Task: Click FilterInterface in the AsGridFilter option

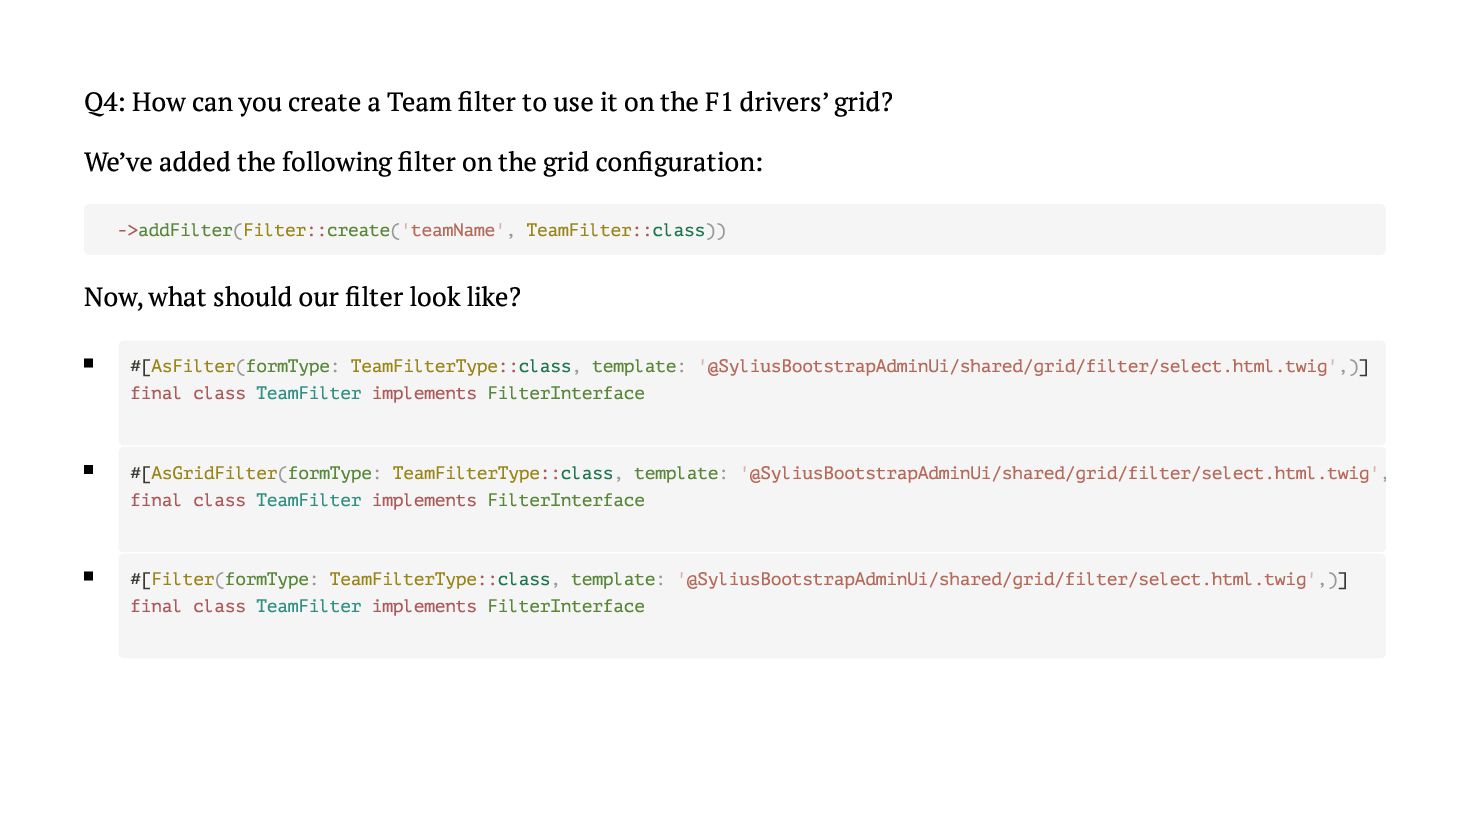Action: [x=566, y=500]
